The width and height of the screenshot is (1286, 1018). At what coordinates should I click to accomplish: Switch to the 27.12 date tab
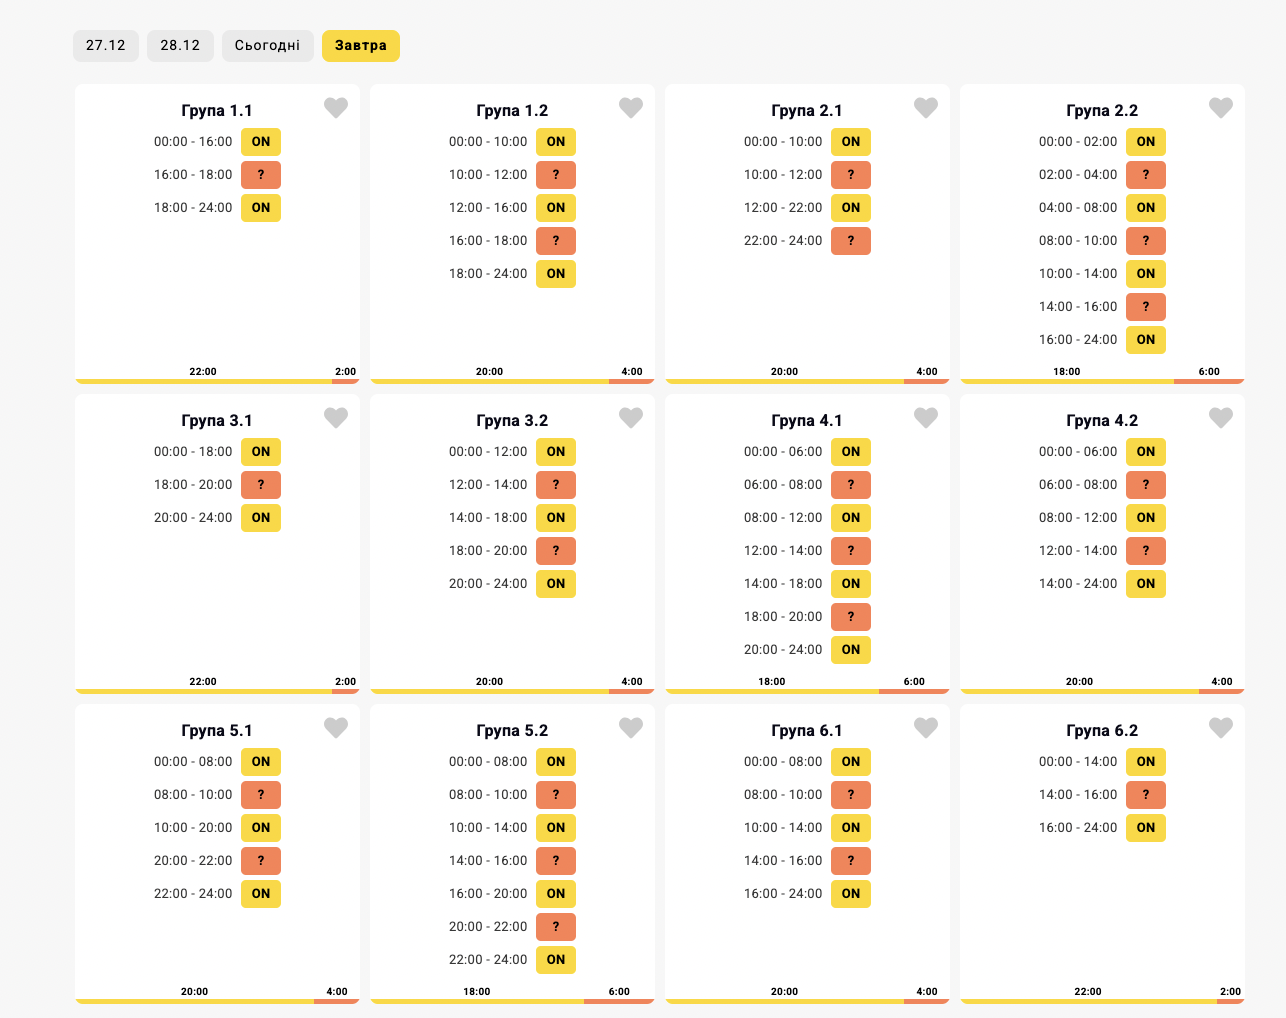(x=106, y=46)
